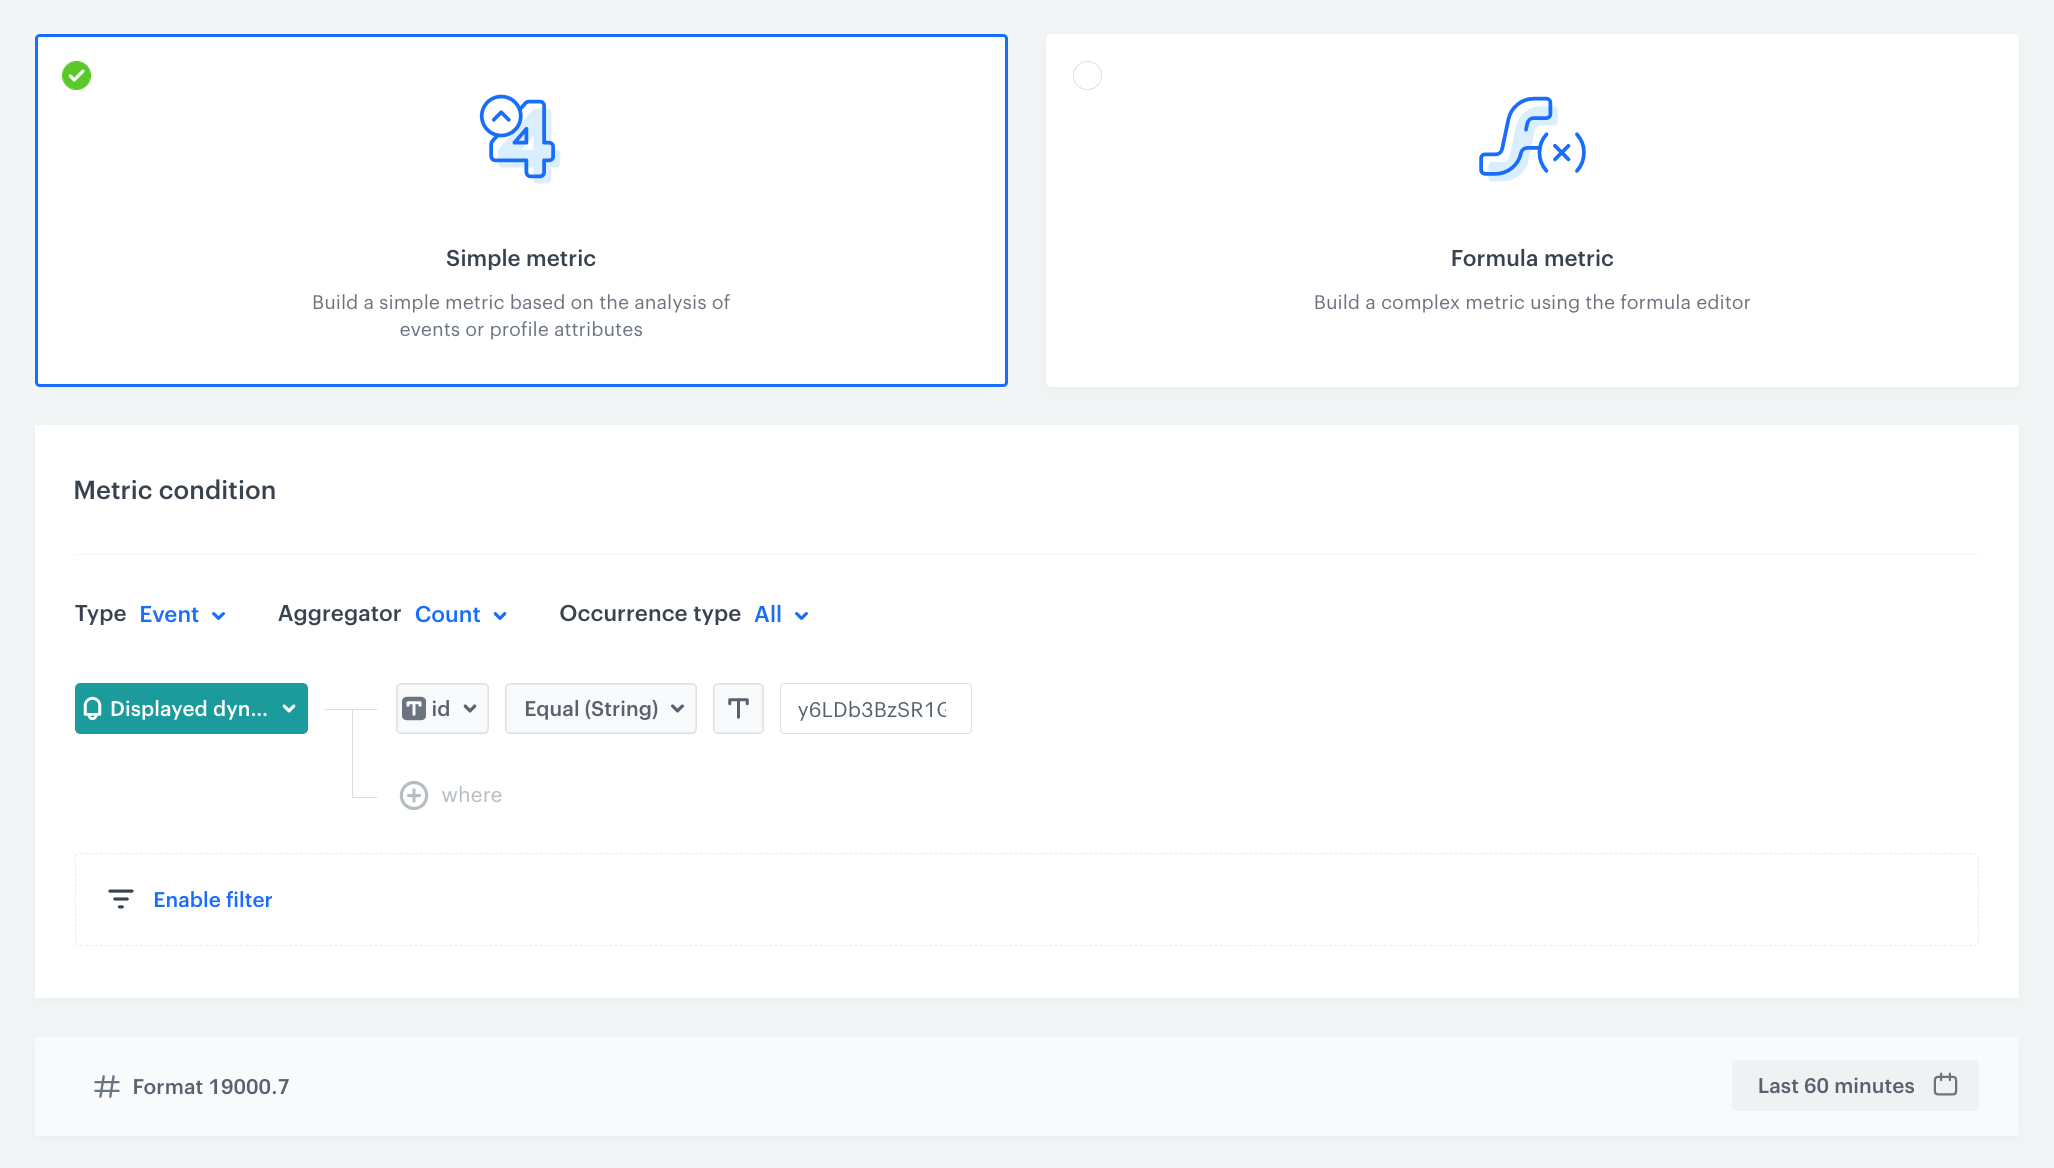
Task: Click the bell icon on Displayed event
Action: (x=93, y=708)
